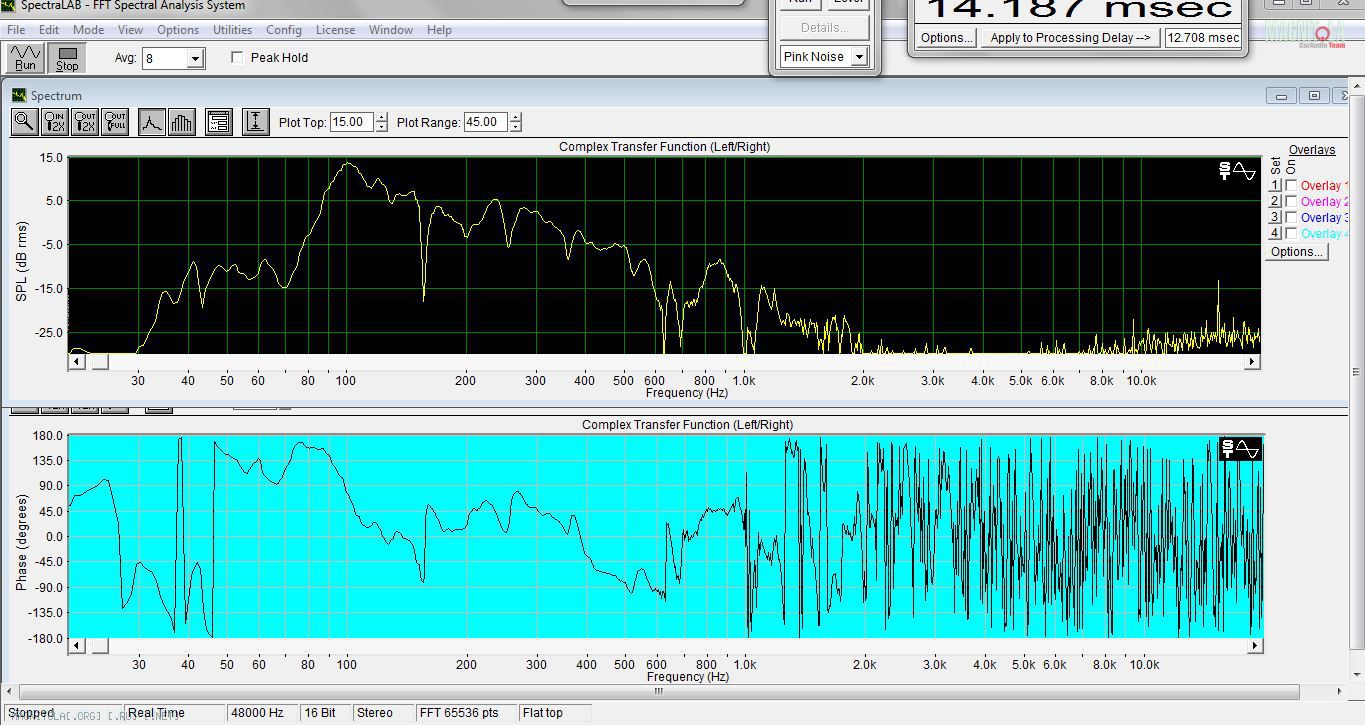Switch to bar graph display mode
1365x725 pixels.
click(182, 123)
